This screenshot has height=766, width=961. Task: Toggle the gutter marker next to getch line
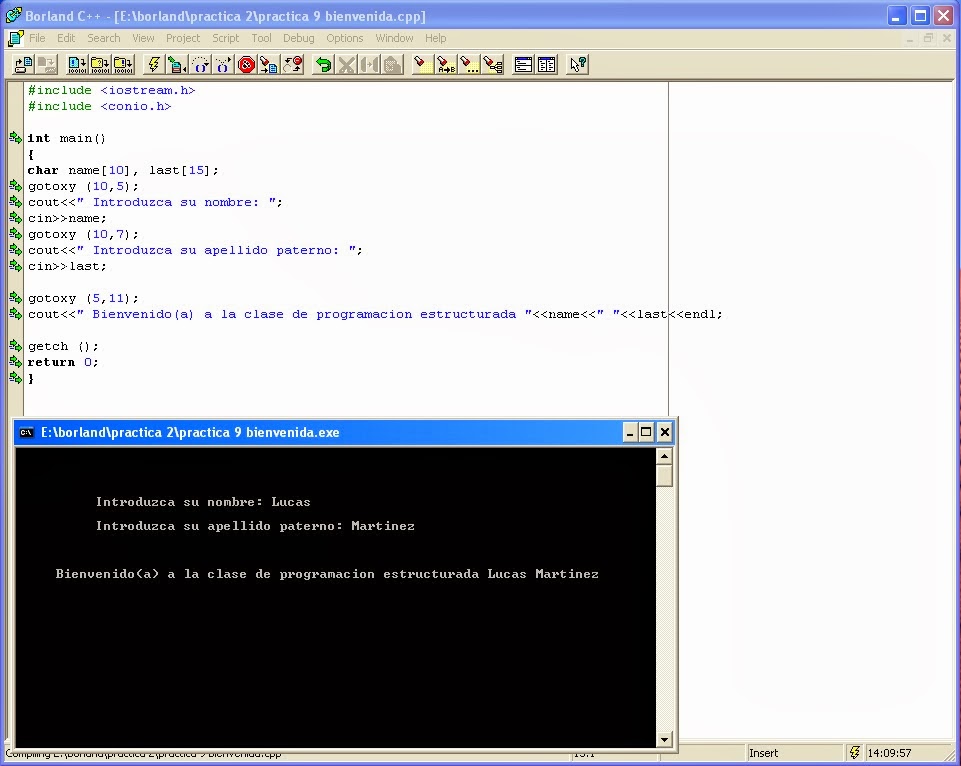(14, 346)
